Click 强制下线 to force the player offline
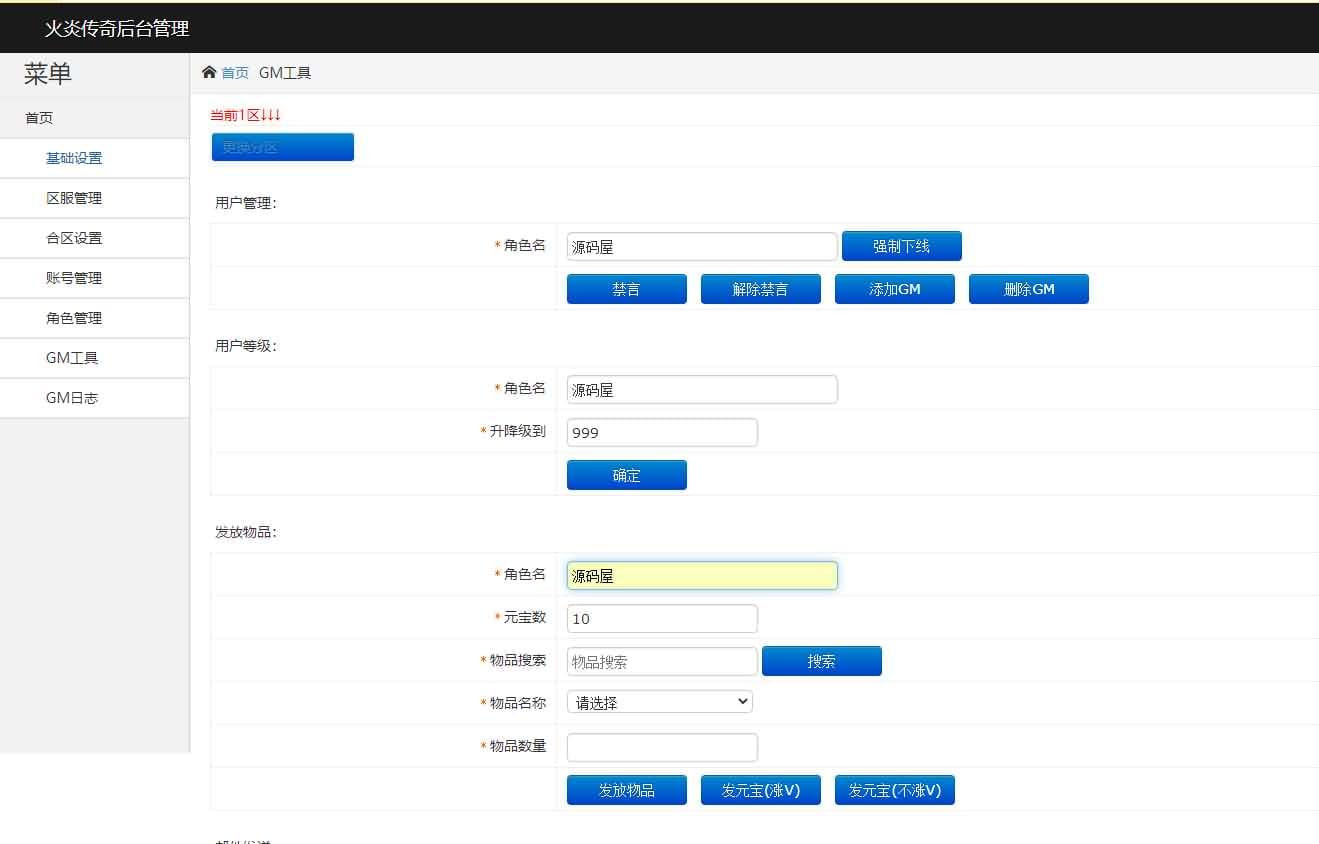 (x=902, y=246)
